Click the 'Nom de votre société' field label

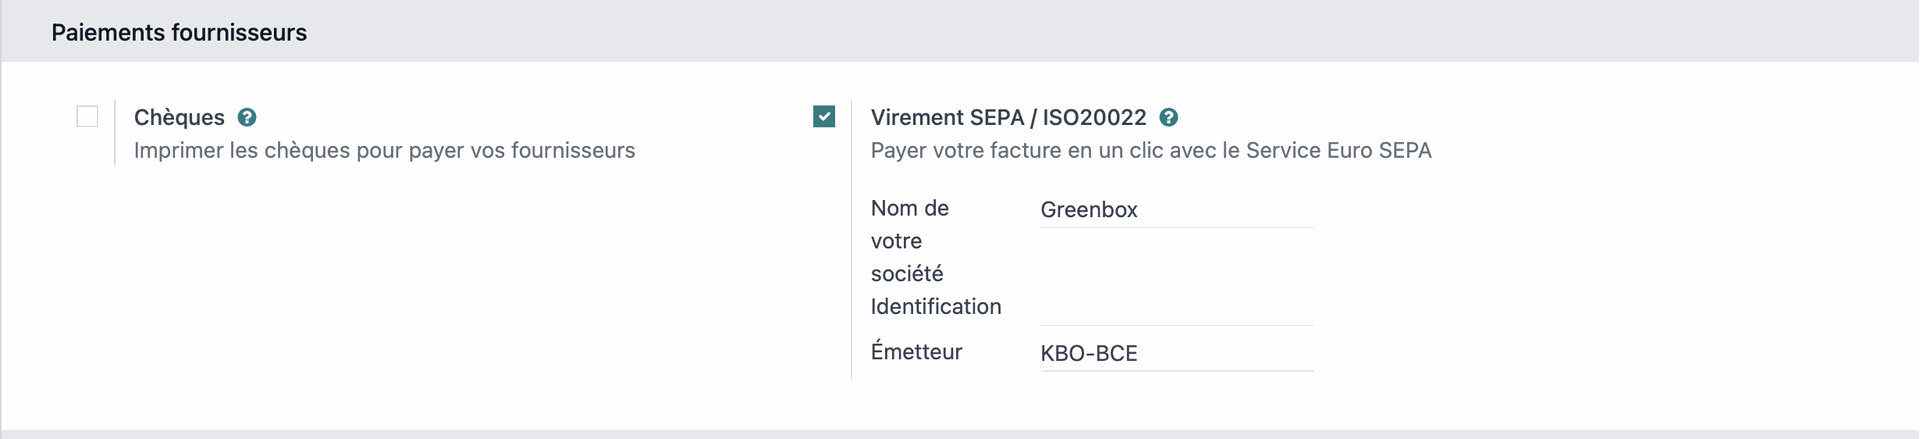click(908, 240)
